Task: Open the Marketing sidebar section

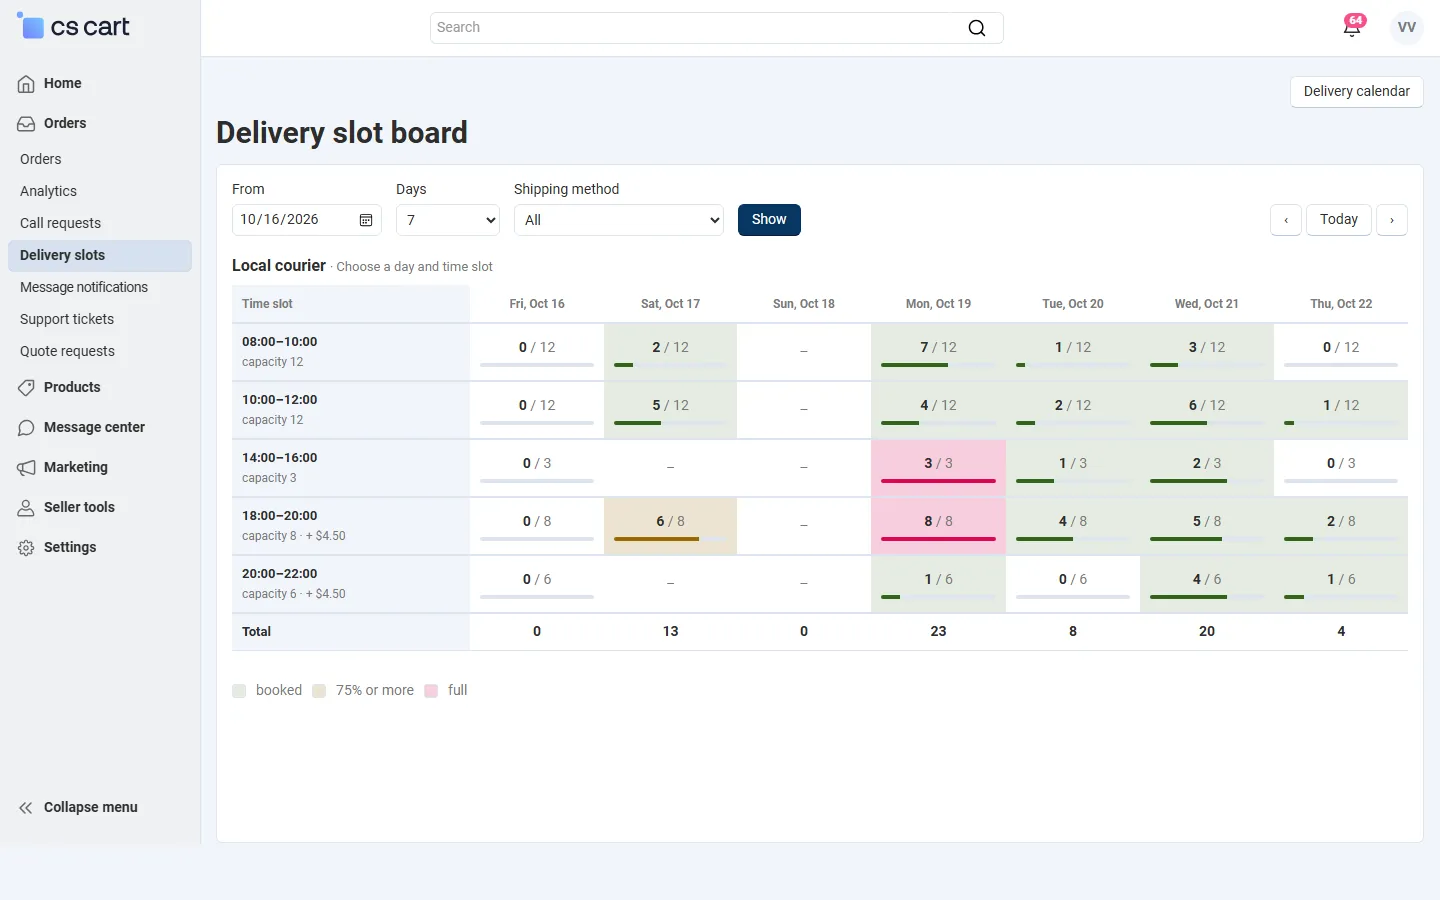Action: tap(100, 467)
